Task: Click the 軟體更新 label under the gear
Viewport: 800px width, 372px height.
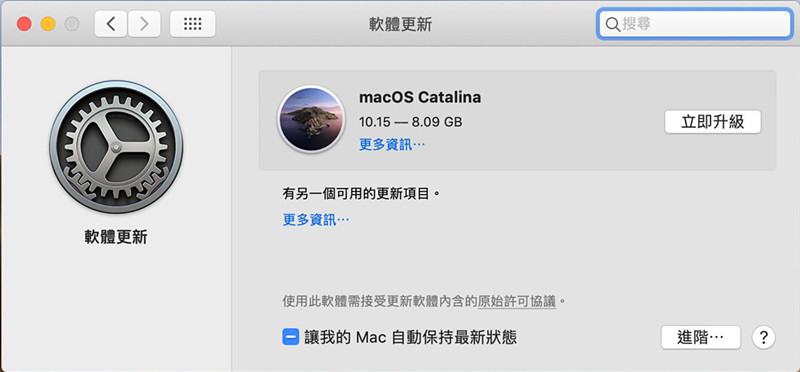Action: point(116,237)
